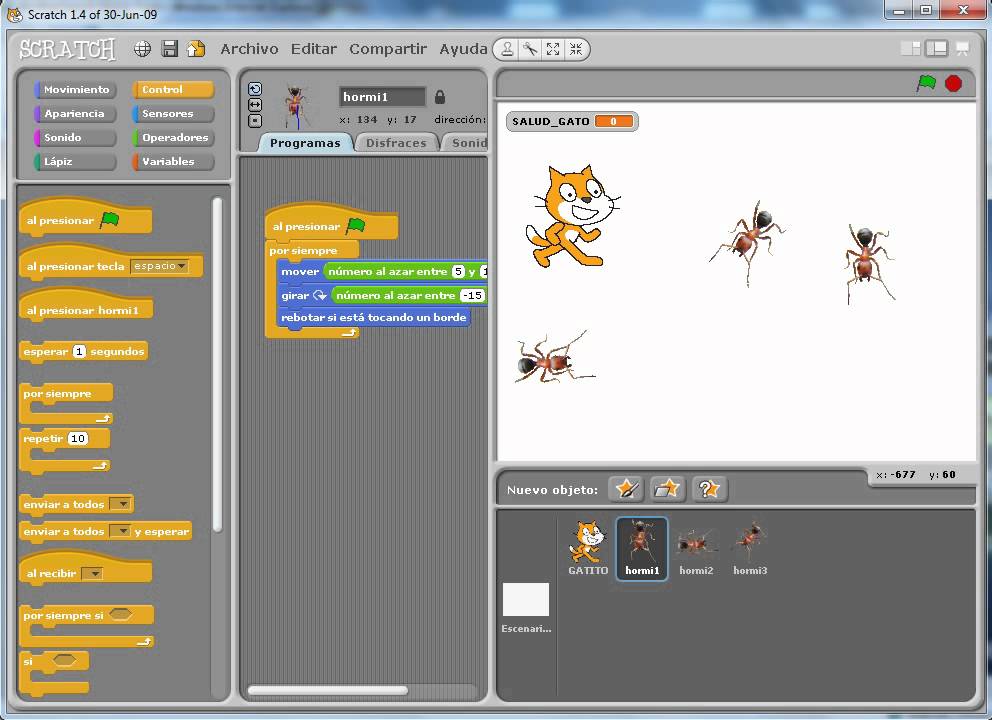Click the cat sprite on stage
The height and width of the screenshot is (720, 992).
tap(572, 216)
